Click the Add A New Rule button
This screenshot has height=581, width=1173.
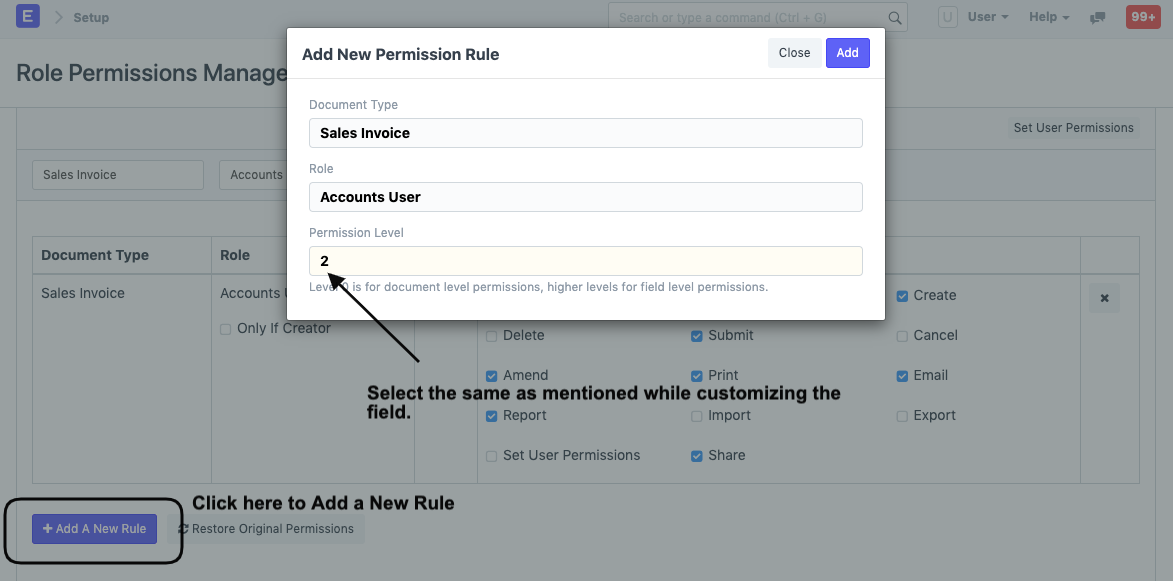tap(94, 529)
